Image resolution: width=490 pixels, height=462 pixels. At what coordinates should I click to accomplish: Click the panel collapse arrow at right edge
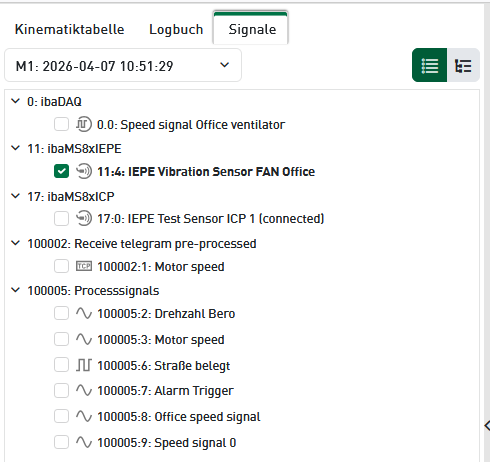coord(487,426)
